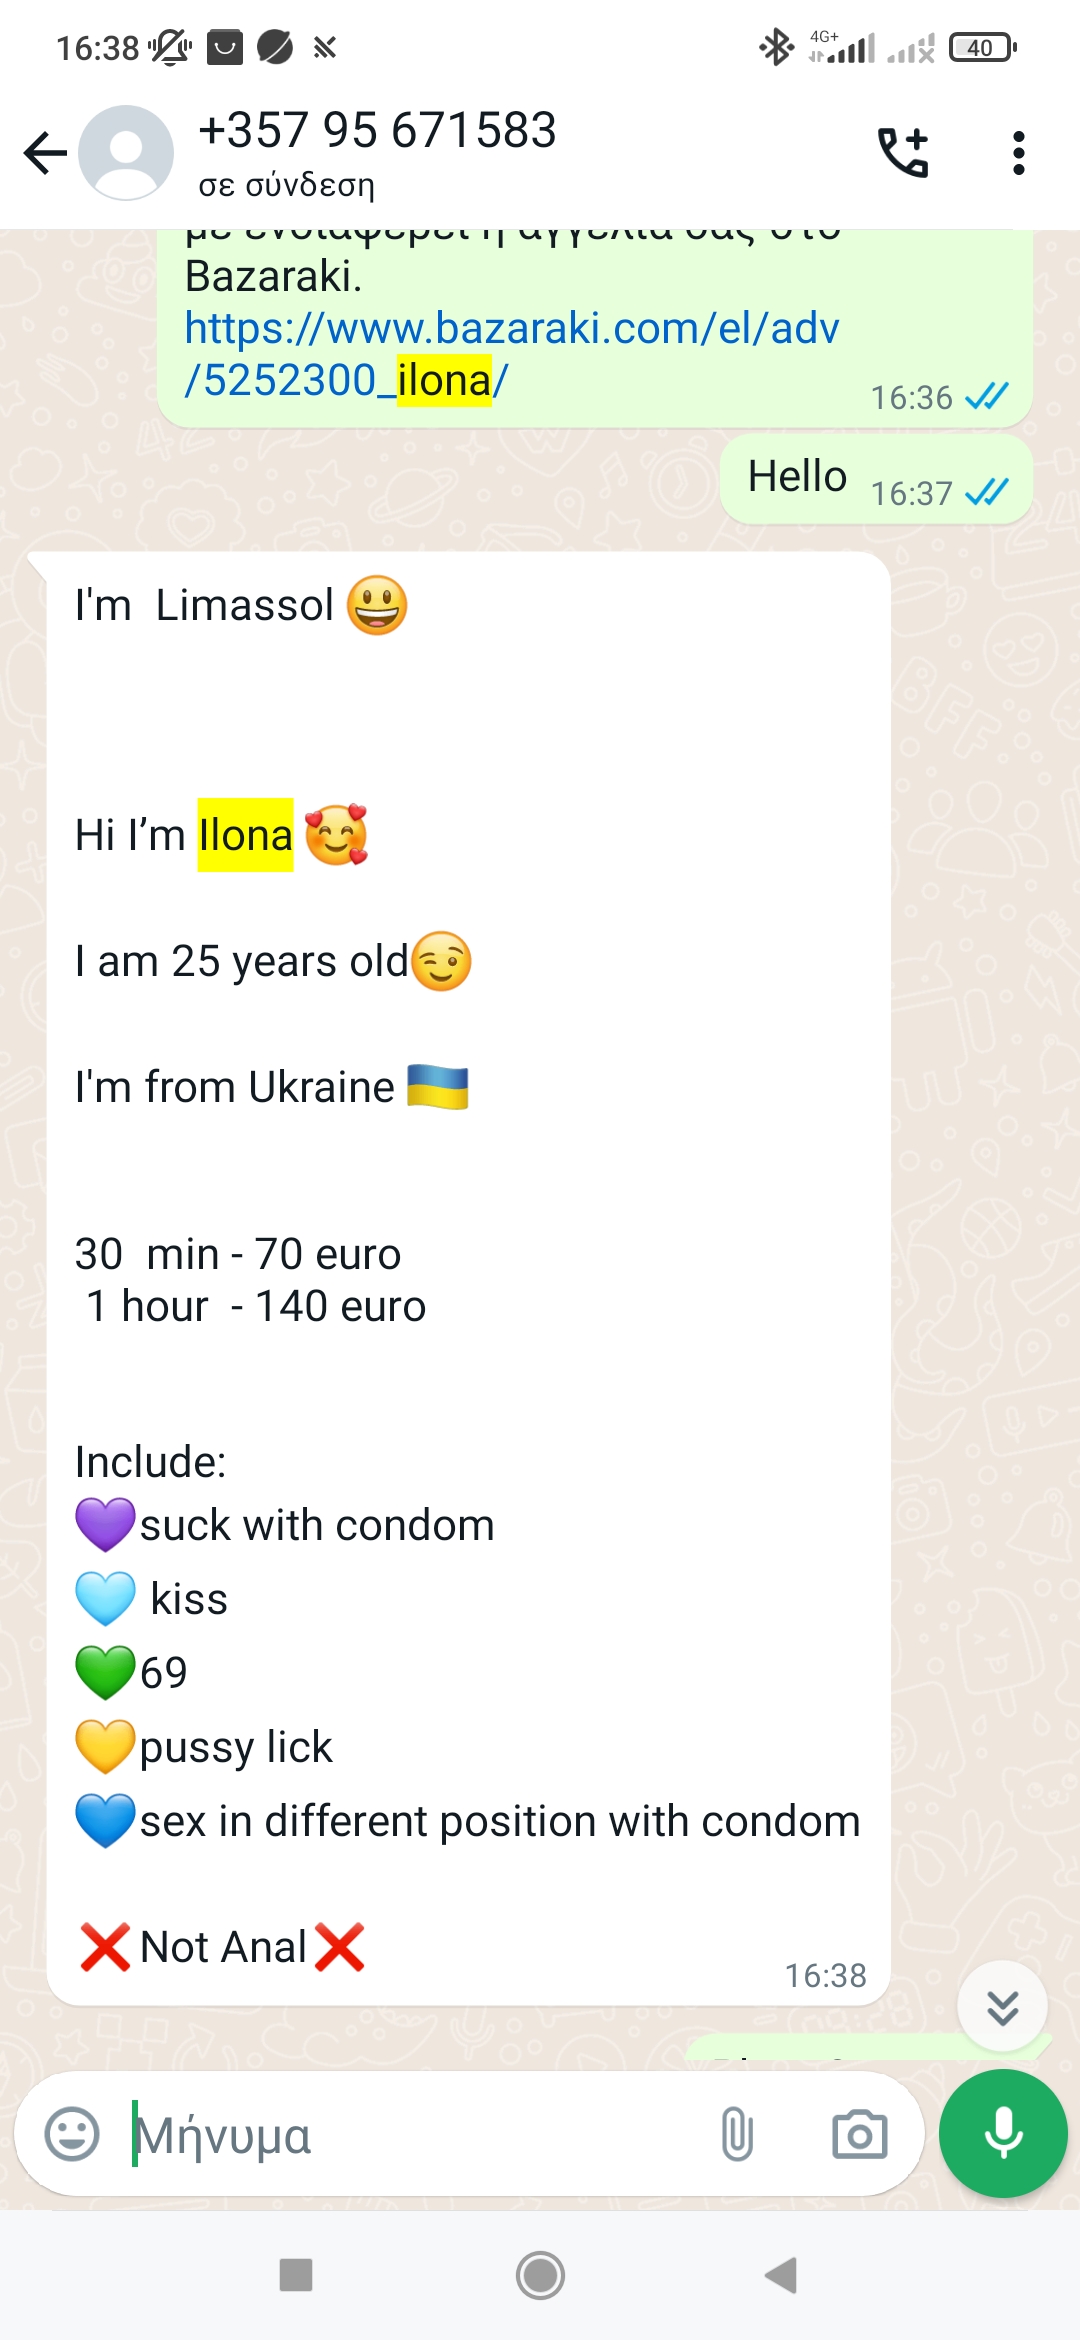Tap the highlighted "Ilona" word in received message
This screenshot has height=2340, width=1080.
pos(245,835)
